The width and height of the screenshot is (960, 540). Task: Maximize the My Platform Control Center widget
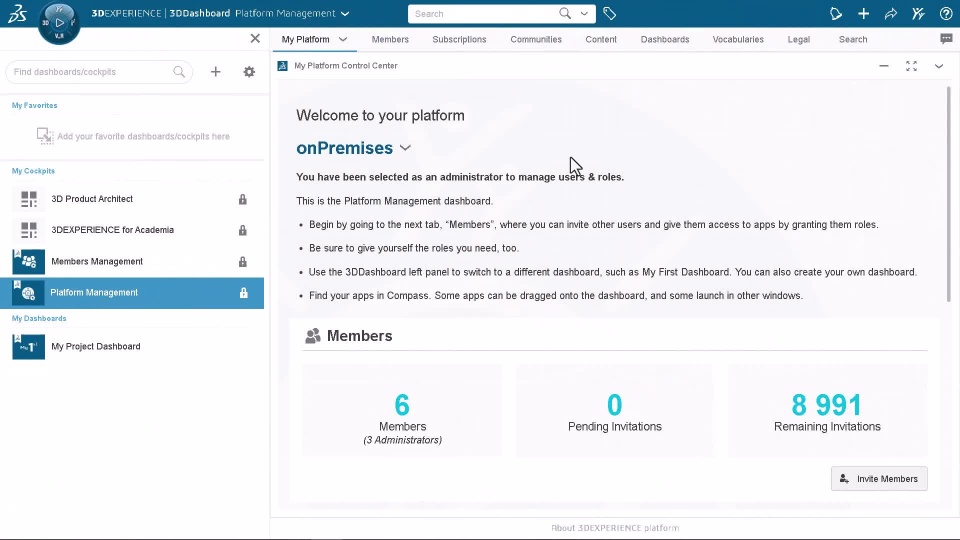[x=911, y=66]
